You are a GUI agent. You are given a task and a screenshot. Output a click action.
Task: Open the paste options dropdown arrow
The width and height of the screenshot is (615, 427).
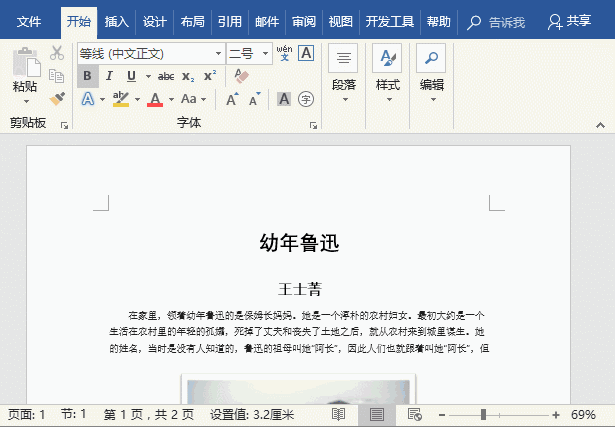26,102
